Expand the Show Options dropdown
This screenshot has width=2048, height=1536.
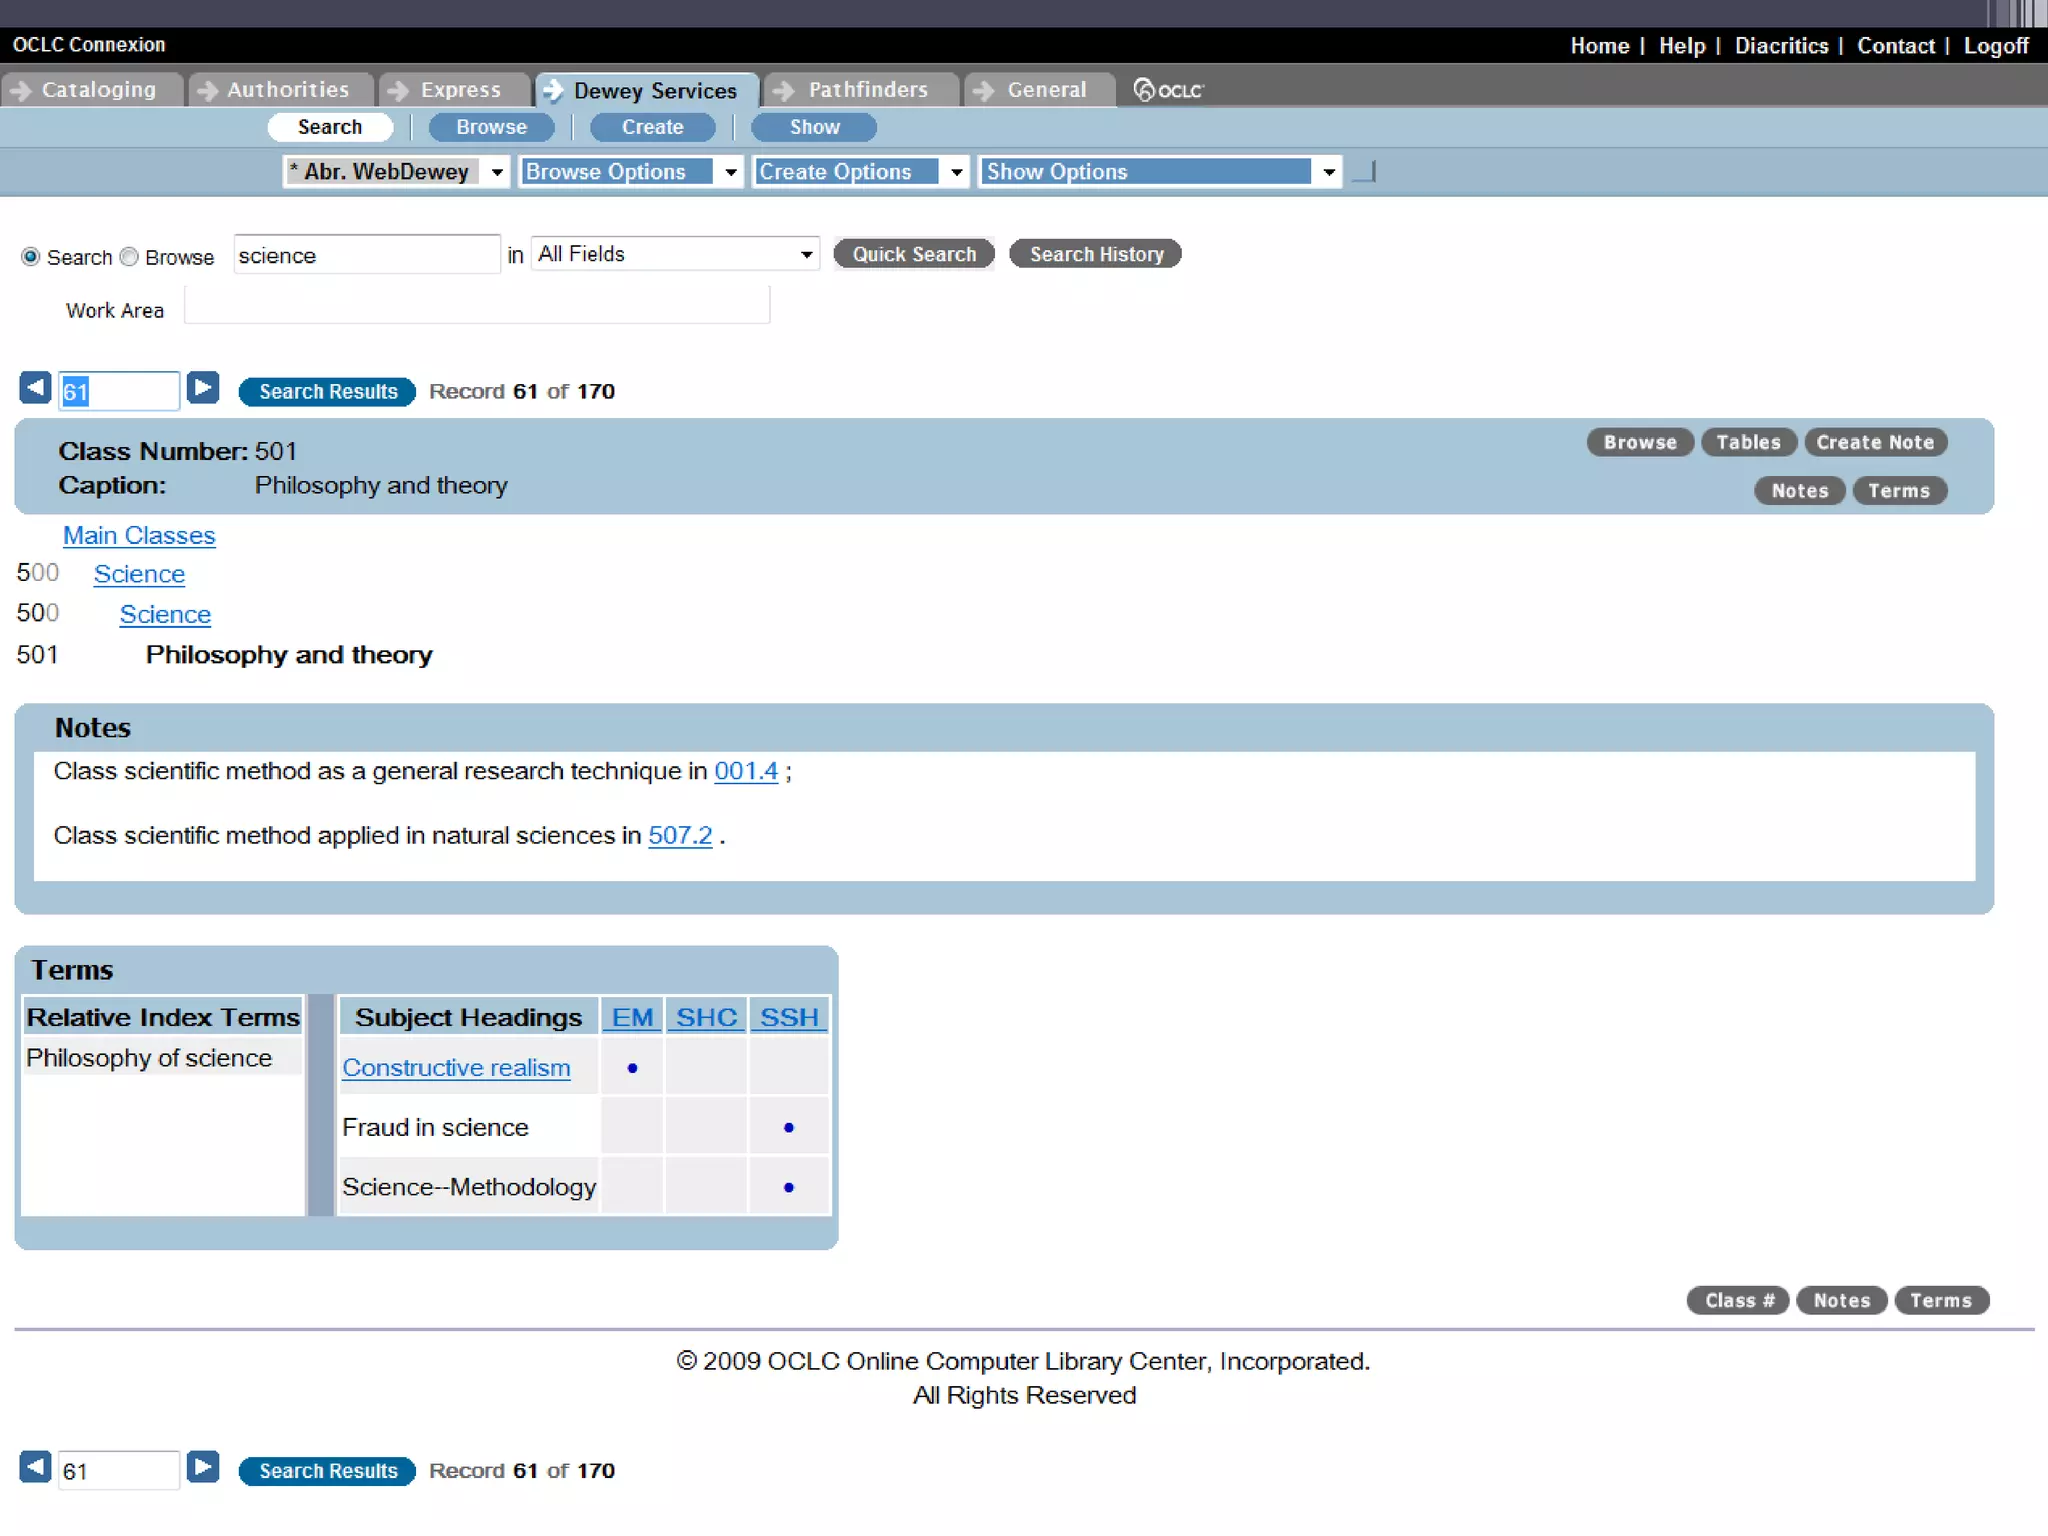point(1159,172)
